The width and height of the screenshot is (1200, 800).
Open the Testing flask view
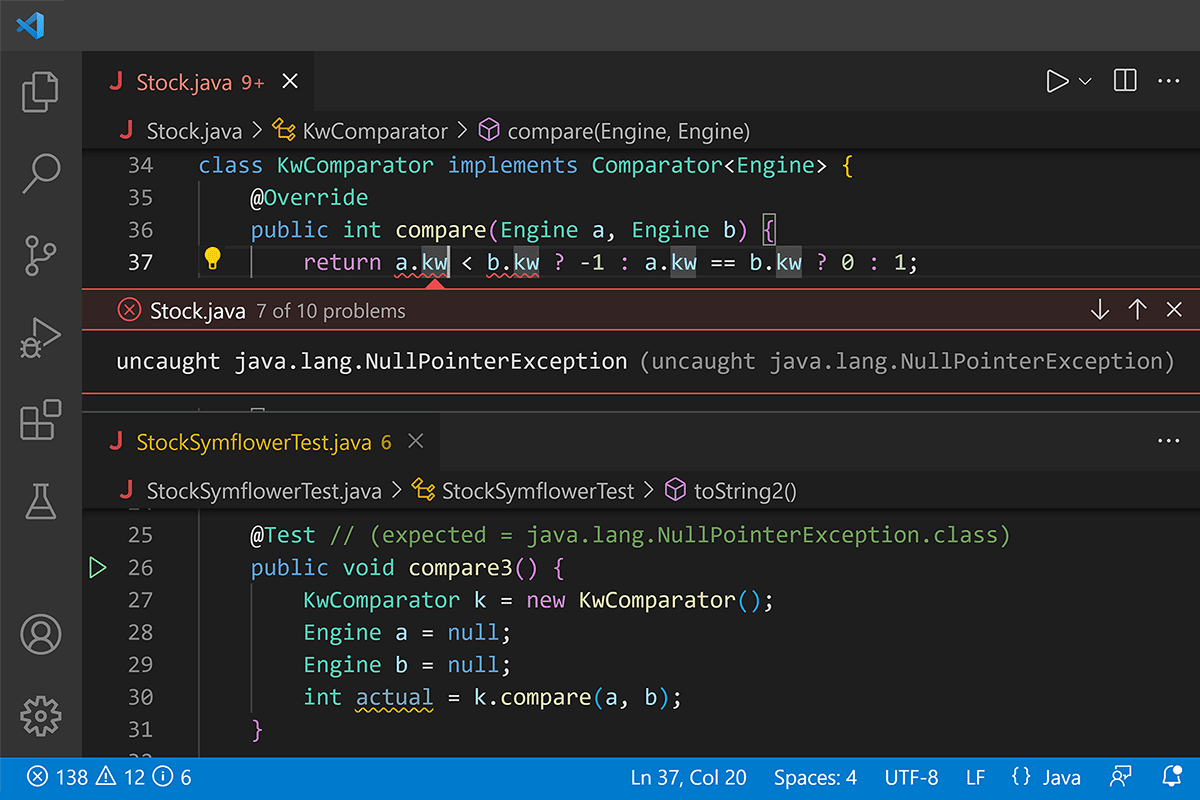41,501
